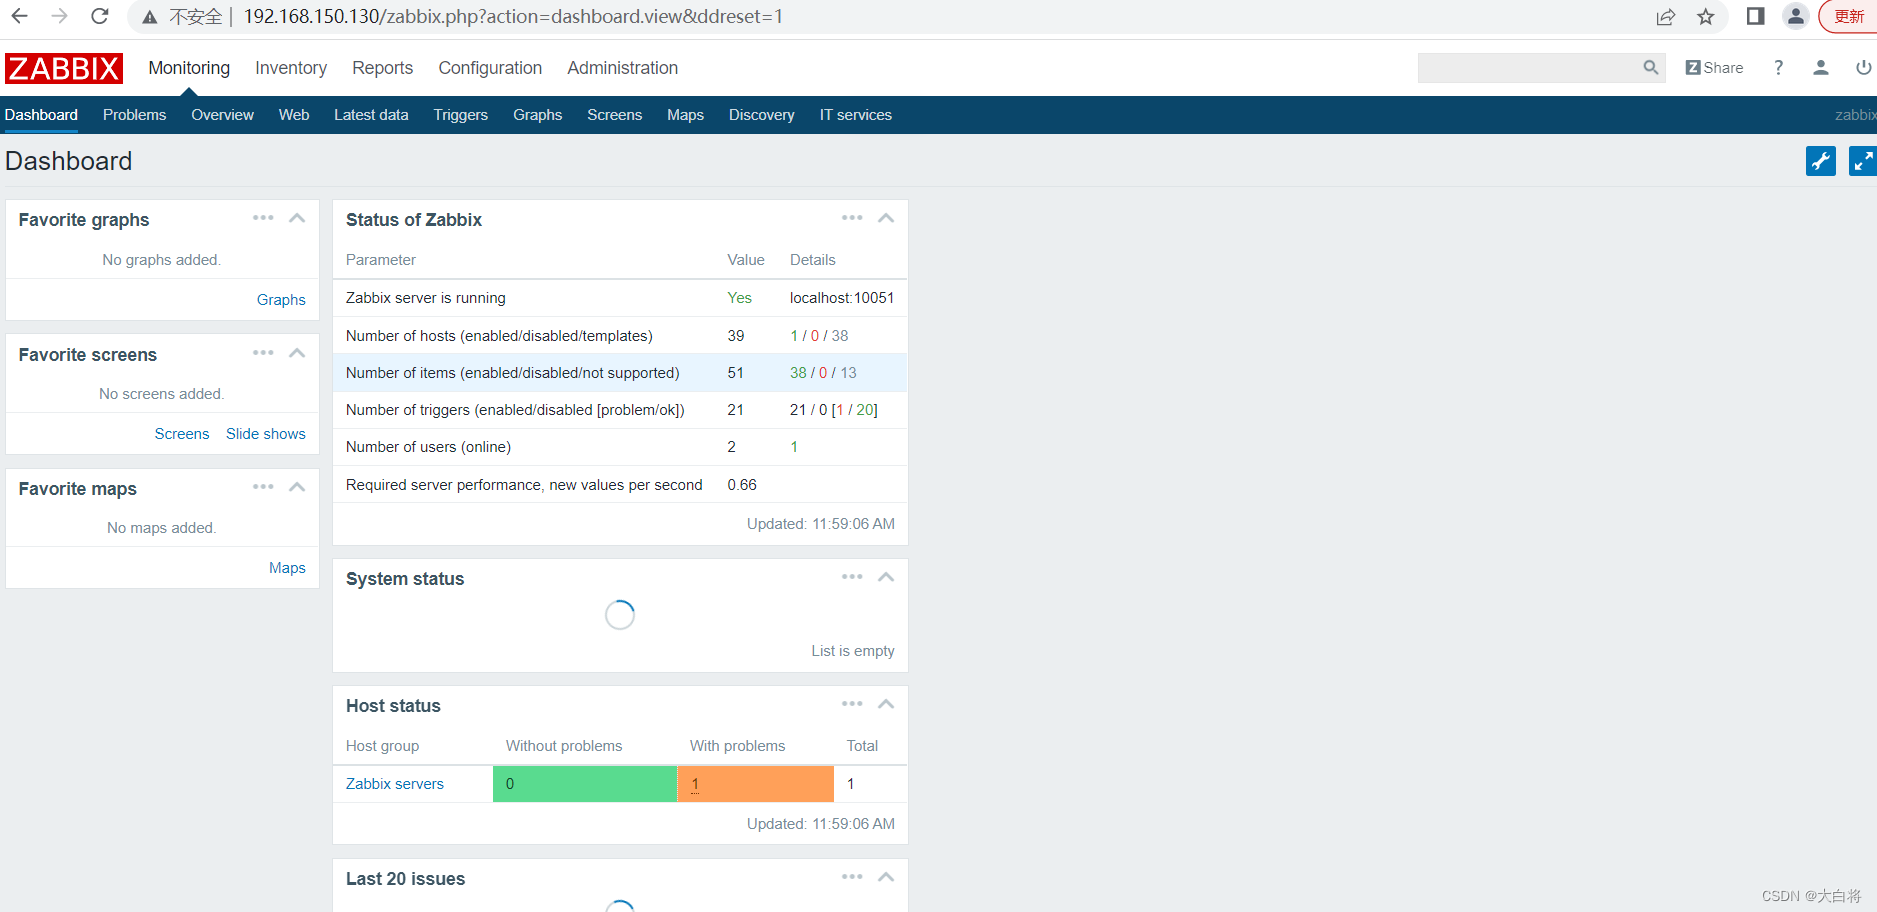Viewport: 1877px width, 912px height.
Task: Open Help question mark icon
Action: [x=1778, y=67]
